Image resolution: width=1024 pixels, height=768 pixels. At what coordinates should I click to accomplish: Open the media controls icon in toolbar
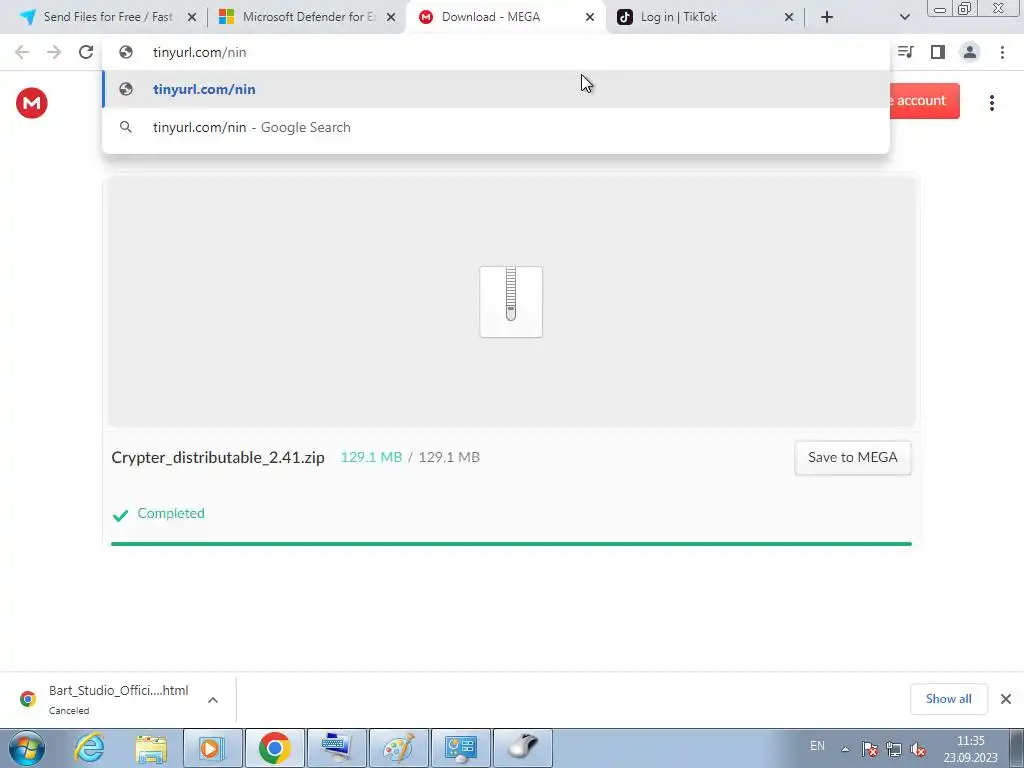(x=906, y=52)
